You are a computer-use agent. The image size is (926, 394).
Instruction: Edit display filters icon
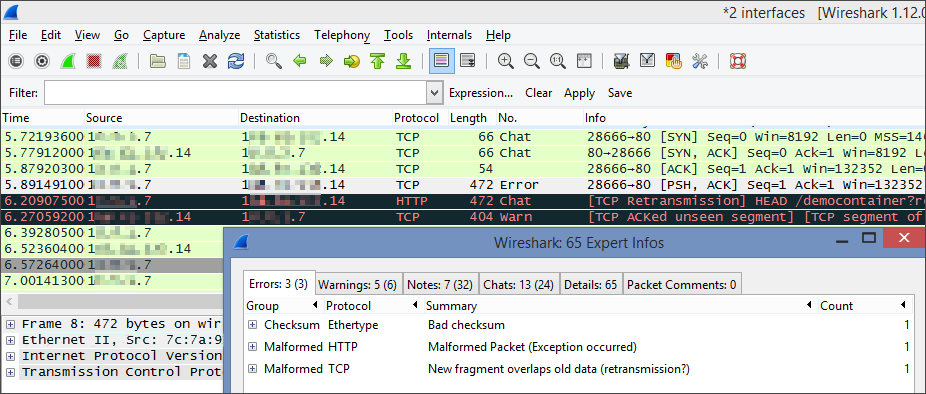pos(647,61)
